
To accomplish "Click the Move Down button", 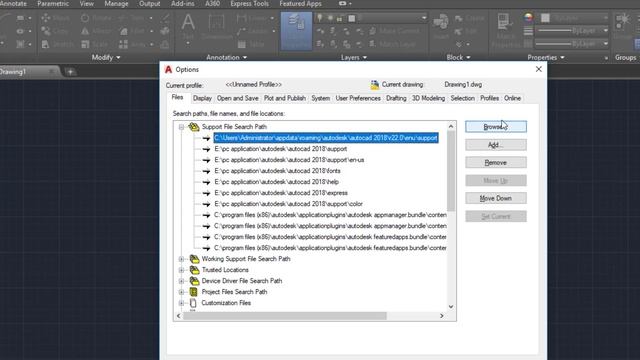I will pyautogui.click(x=496, y=198).
